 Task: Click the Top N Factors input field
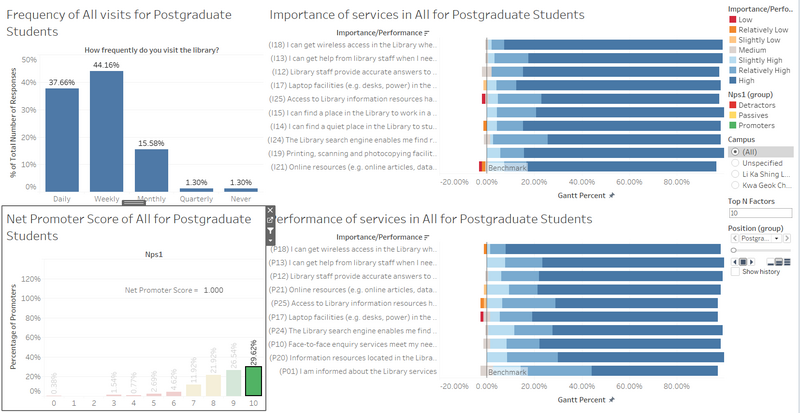761,213
